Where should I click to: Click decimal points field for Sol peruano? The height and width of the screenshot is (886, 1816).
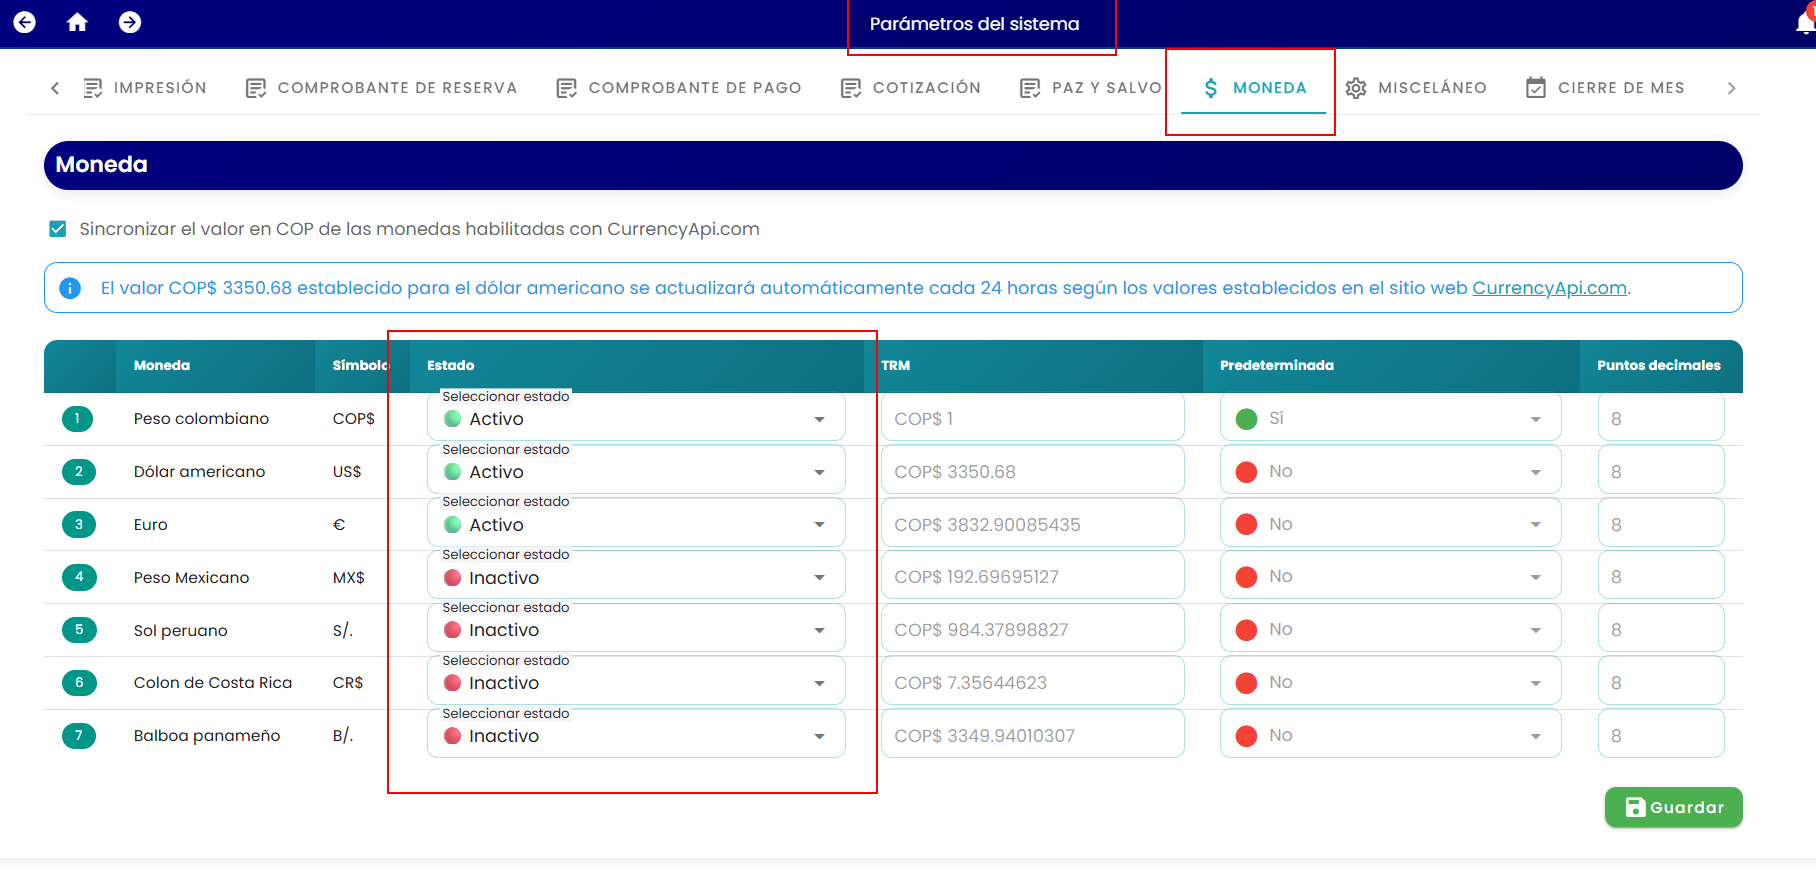point(1660,630)
